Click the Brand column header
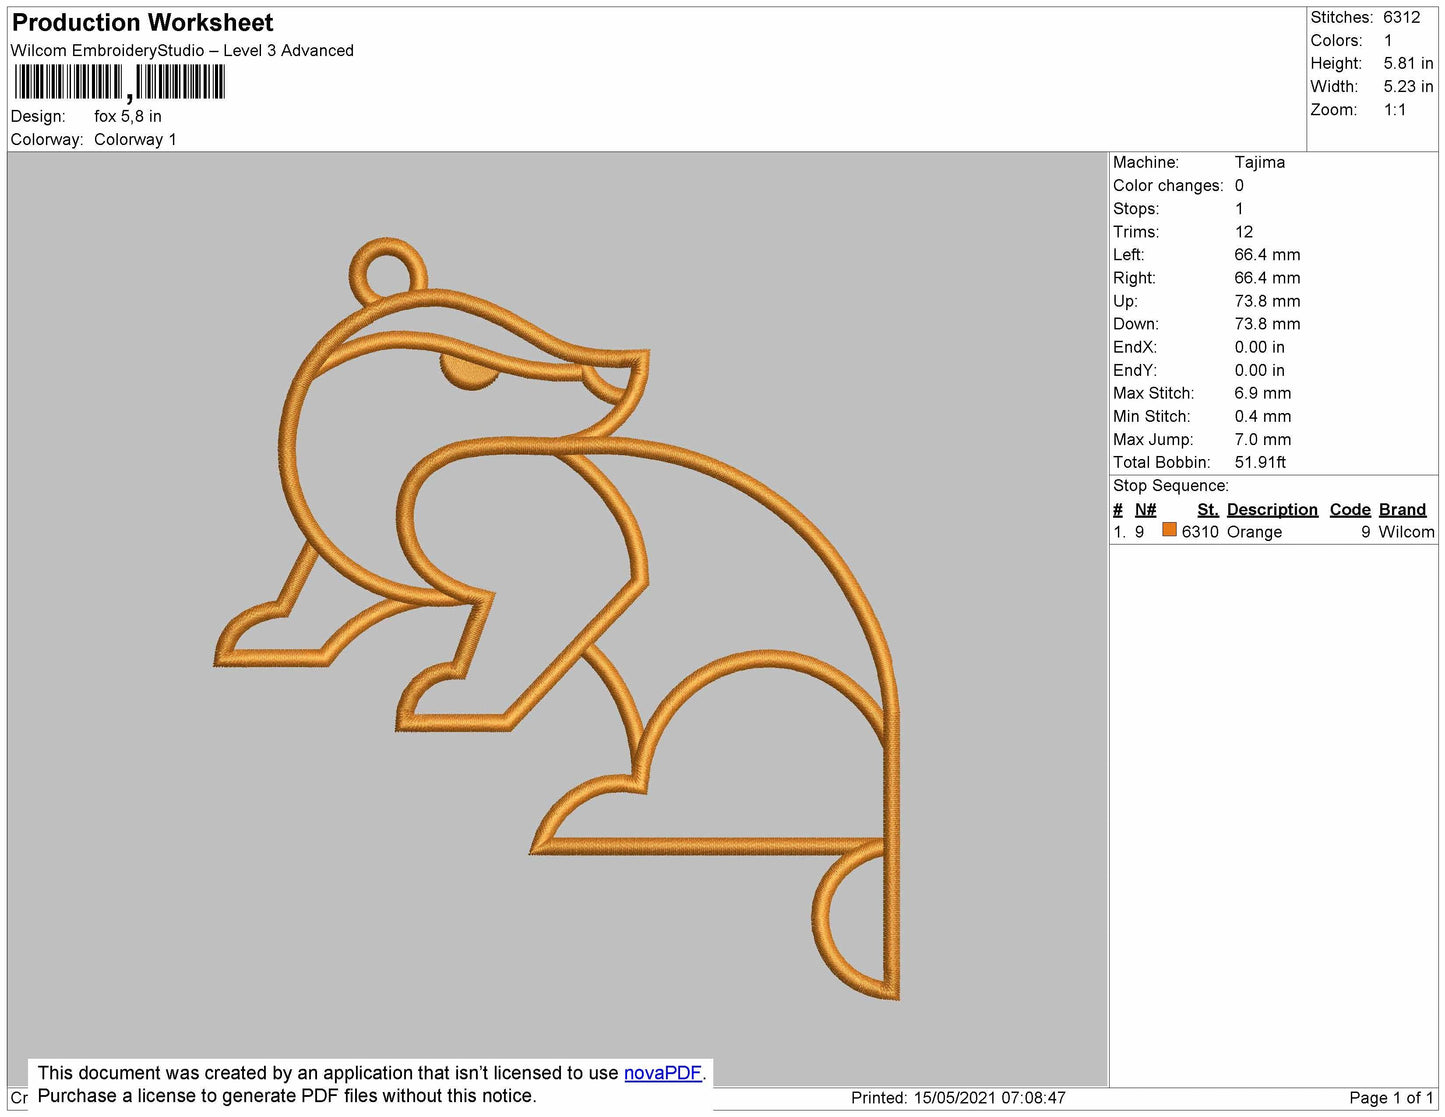1445x1117 pixels. point(1402,509)
